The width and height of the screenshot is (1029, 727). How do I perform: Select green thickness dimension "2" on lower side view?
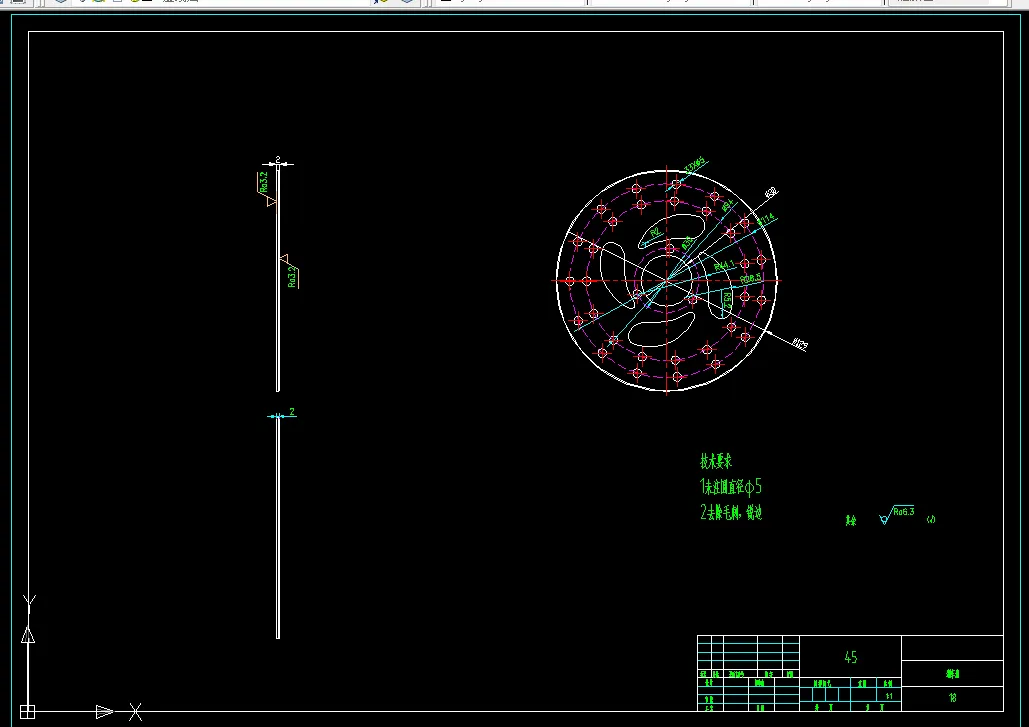(292, 411)
